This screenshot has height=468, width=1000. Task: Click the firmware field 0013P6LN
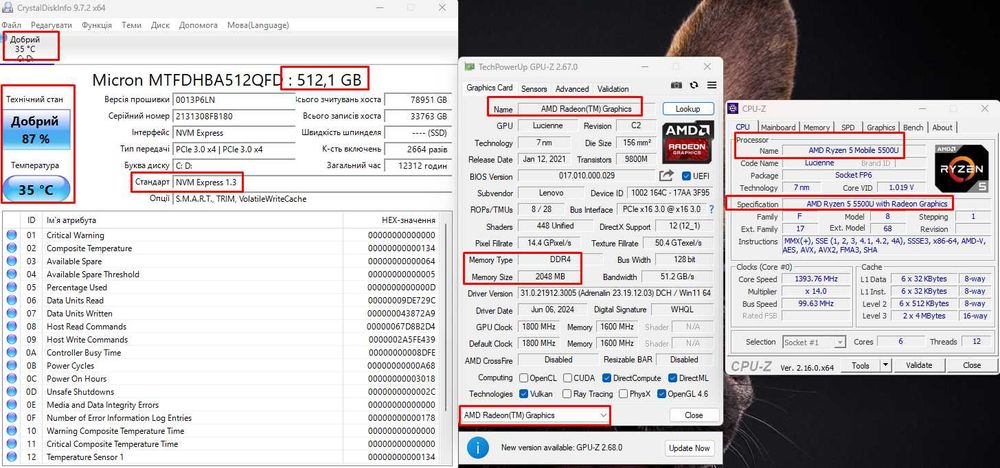coord(233,100)
